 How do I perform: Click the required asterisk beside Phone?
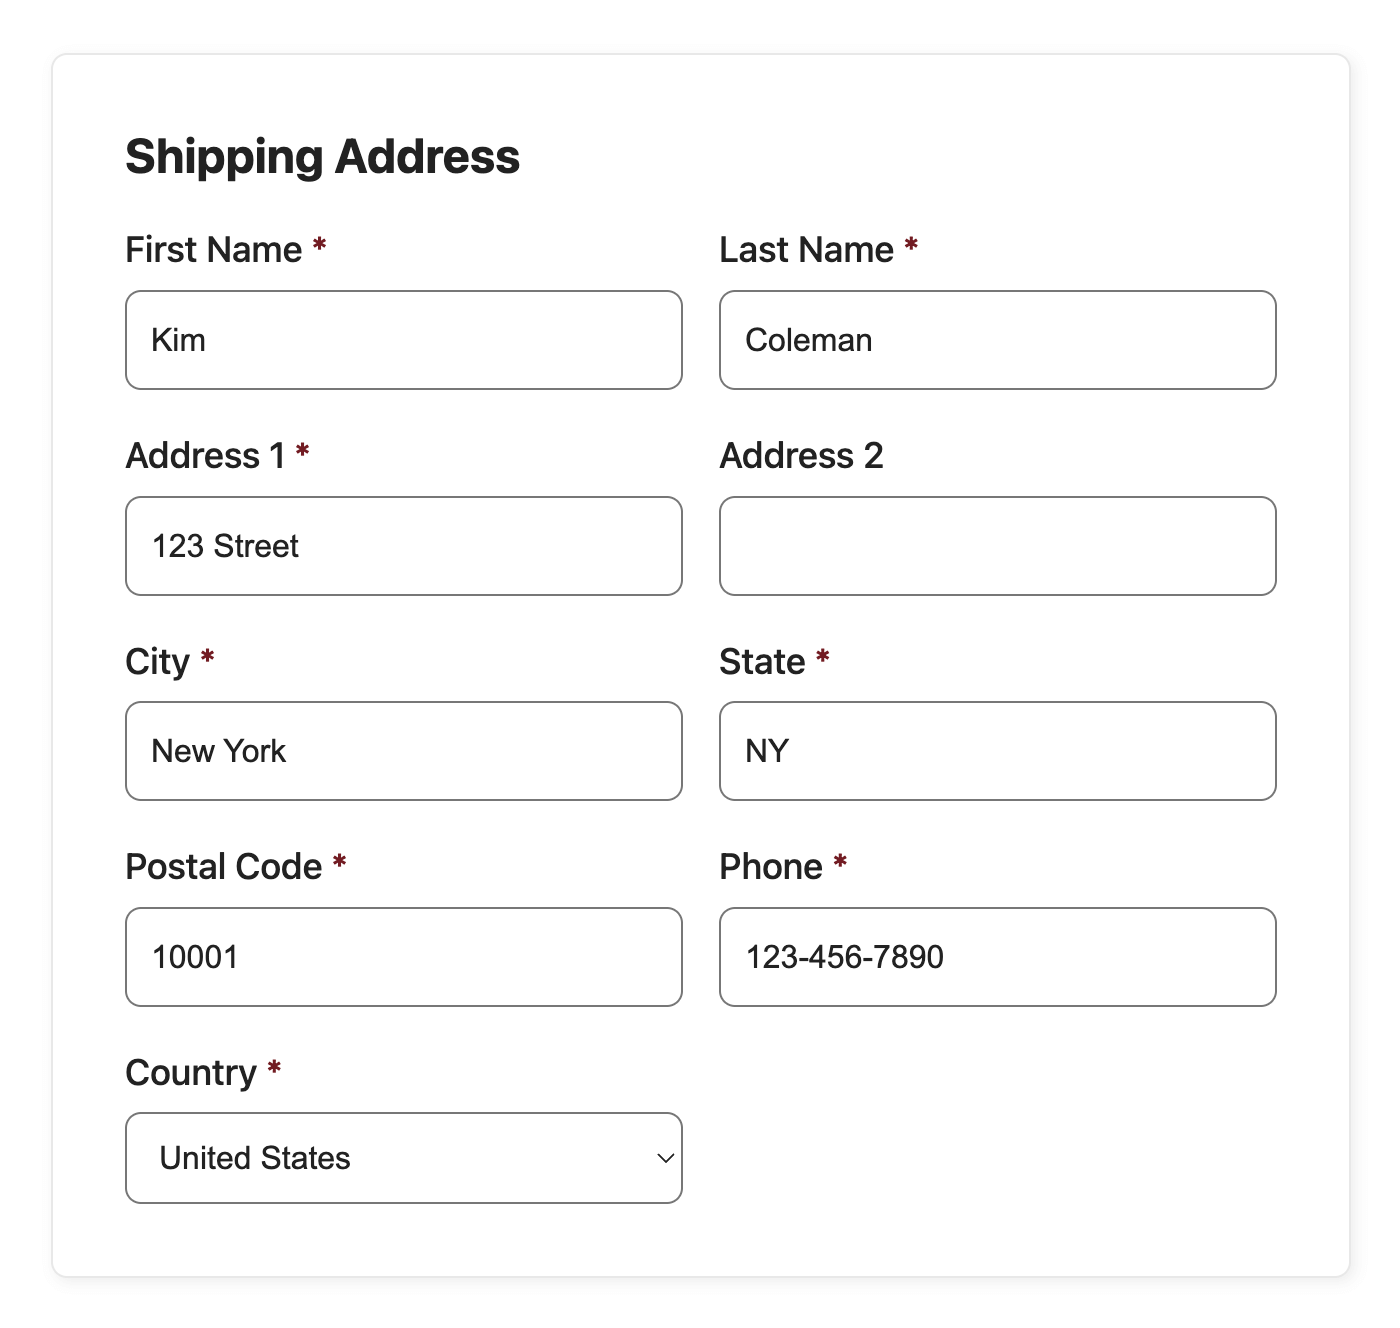[x=840, y=866]
